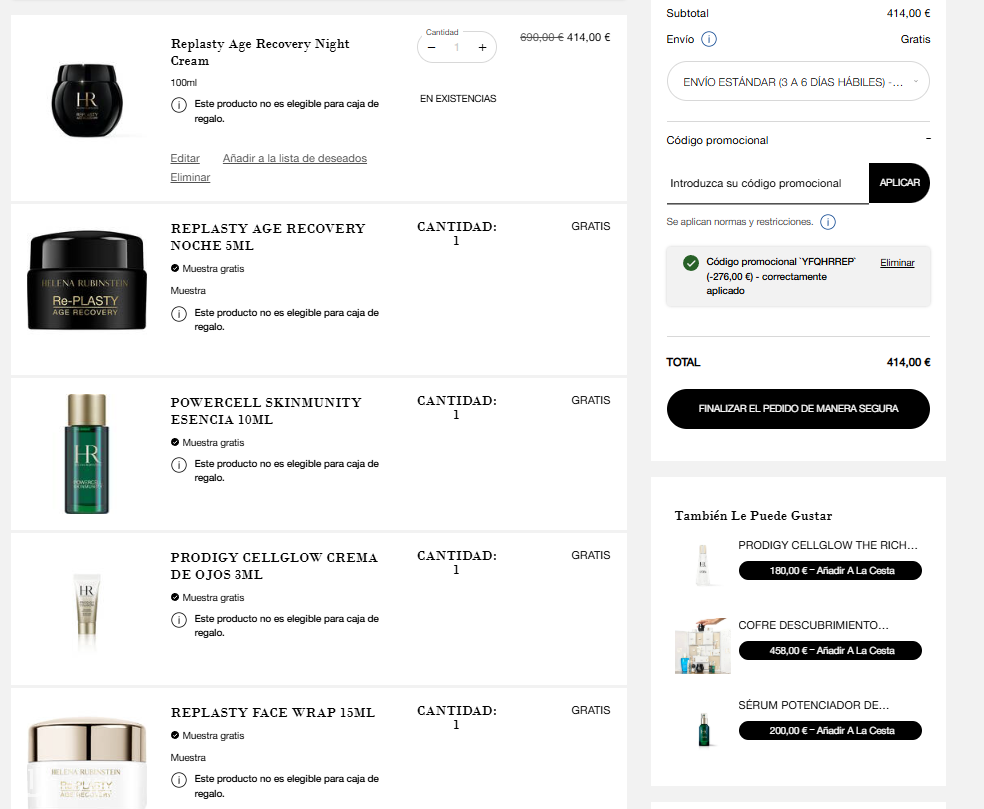
Task: Add Night Cream to lista de deseados
Action: click(x=294, y=158)
